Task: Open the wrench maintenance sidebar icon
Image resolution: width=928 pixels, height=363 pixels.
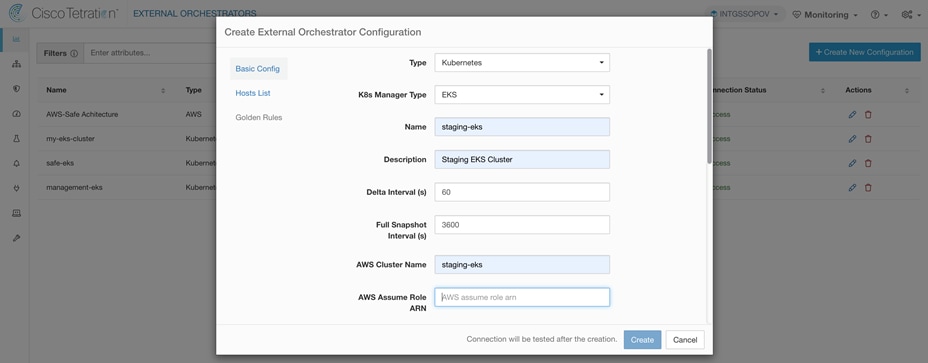Action: (17, 237)
